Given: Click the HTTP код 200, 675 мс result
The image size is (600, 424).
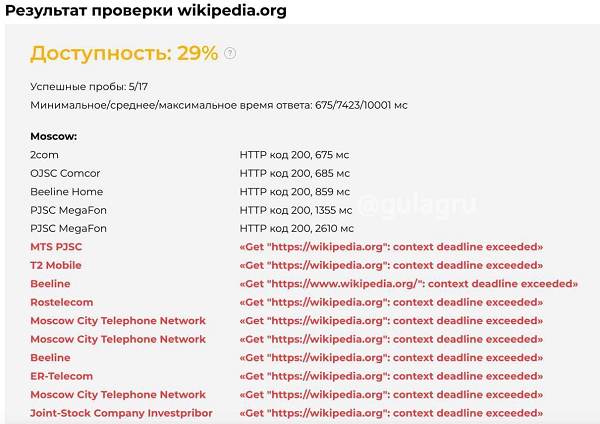Looking at the screenshot, I should (x=294, y=155).
